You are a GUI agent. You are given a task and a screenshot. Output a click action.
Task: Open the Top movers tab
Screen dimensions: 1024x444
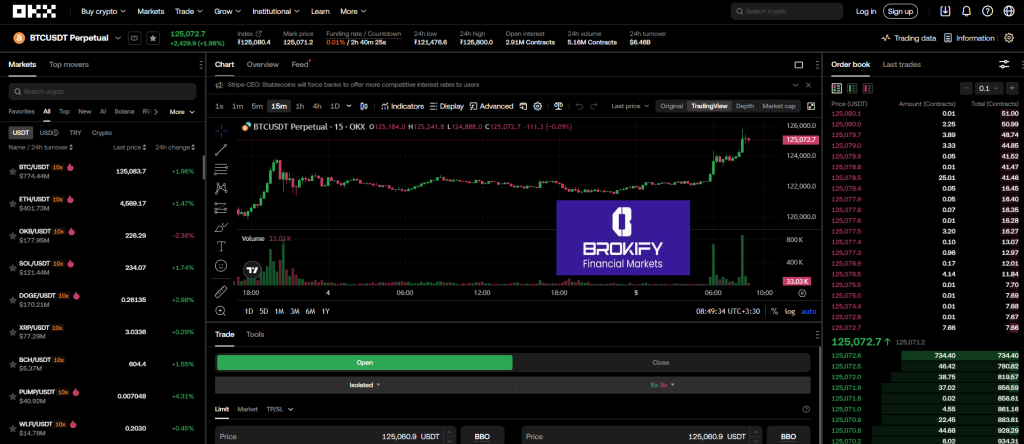tap(69, 64)
